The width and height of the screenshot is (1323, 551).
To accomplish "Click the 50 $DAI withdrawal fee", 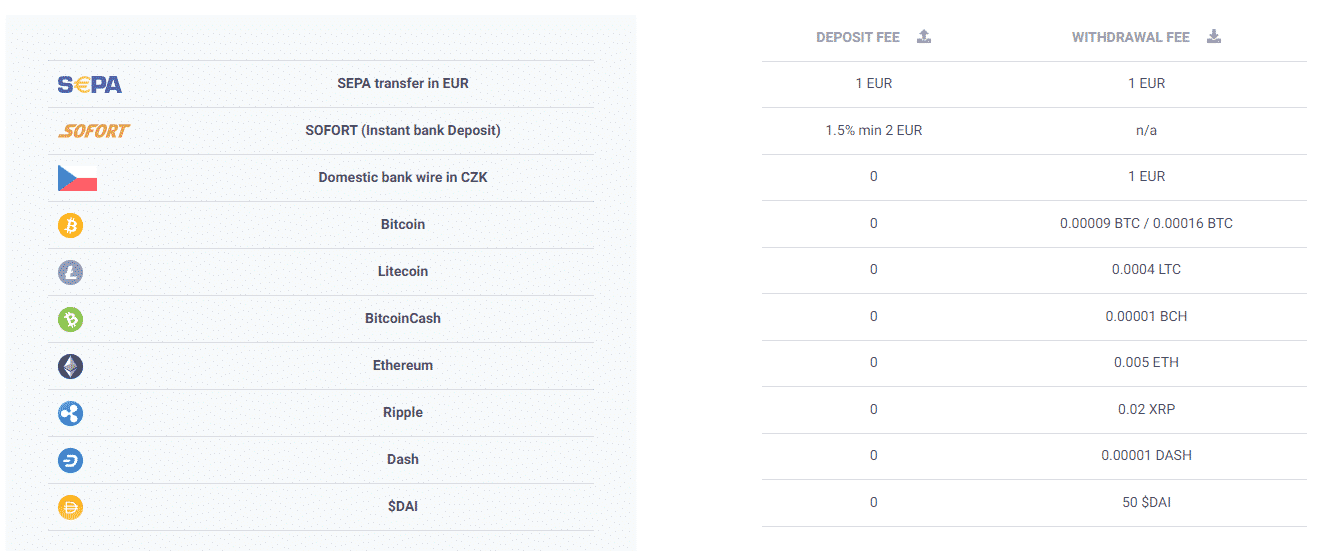I will tap(1146, 502).
